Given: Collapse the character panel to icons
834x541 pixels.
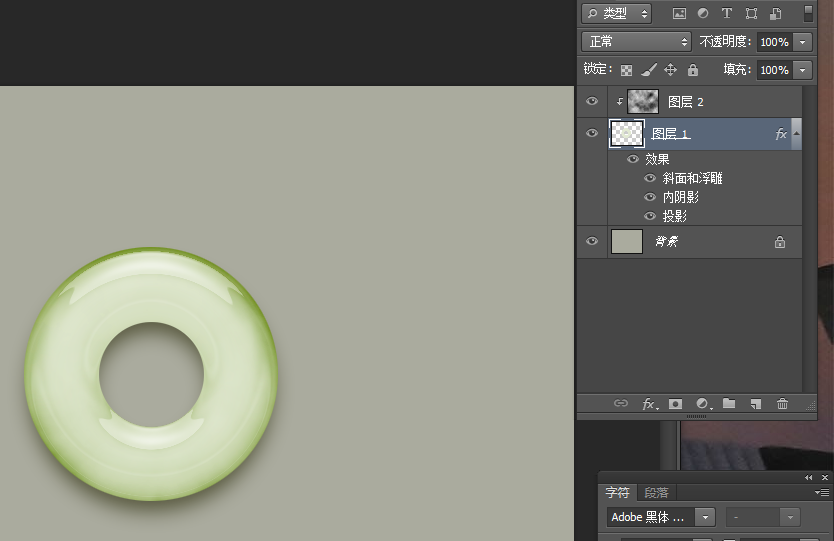Looking at the screenshot, I should 808,478.
